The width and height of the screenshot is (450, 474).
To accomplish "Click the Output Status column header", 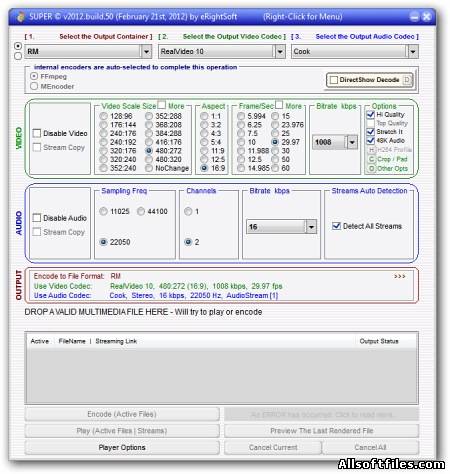I will coord(379,341).
